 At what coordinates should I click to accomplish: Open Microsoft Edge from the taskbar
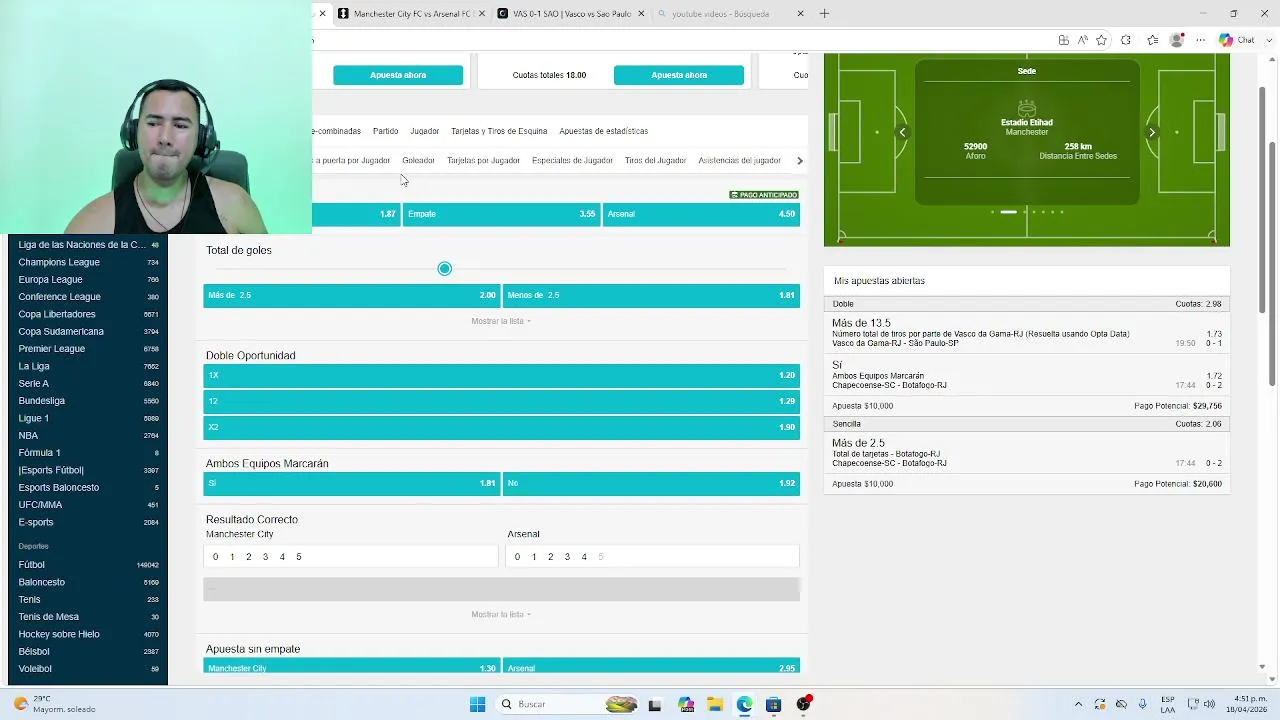(744, 704)
